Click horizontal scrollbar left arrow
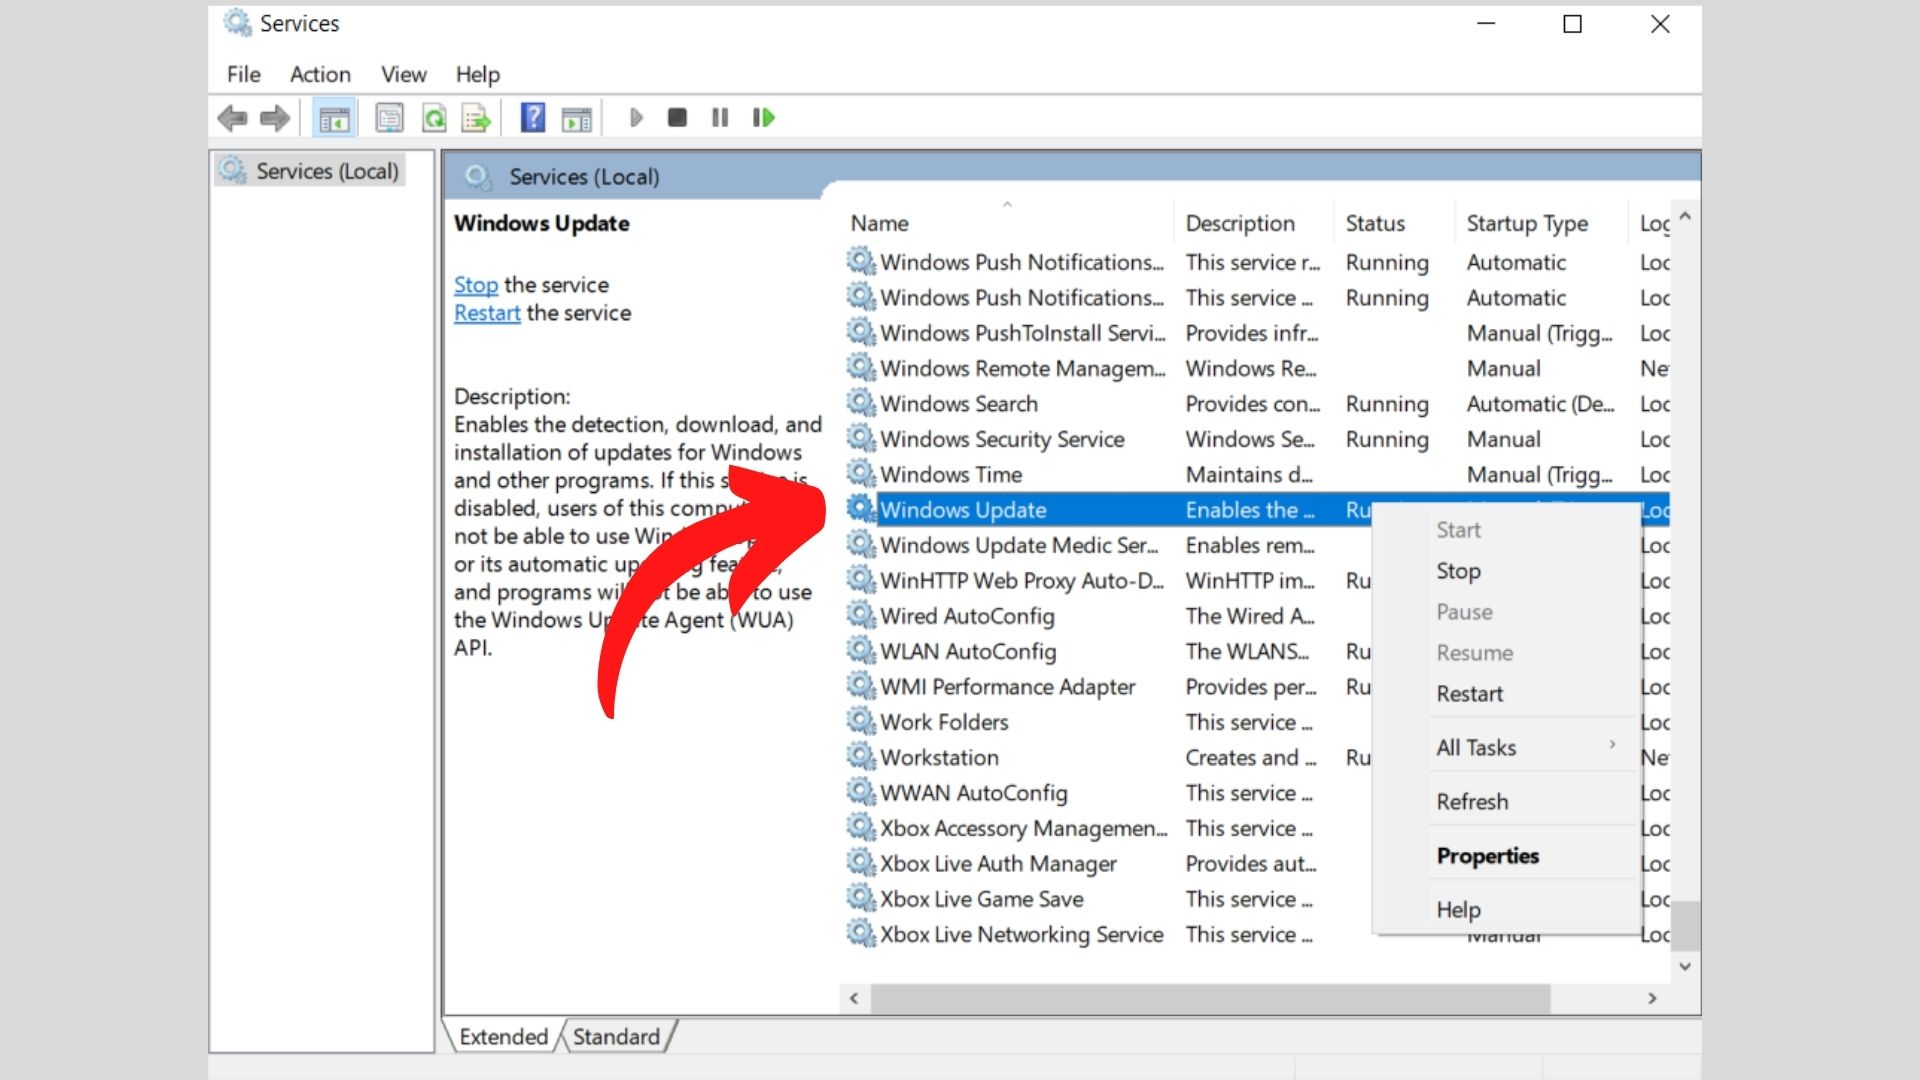 [854, 998]
